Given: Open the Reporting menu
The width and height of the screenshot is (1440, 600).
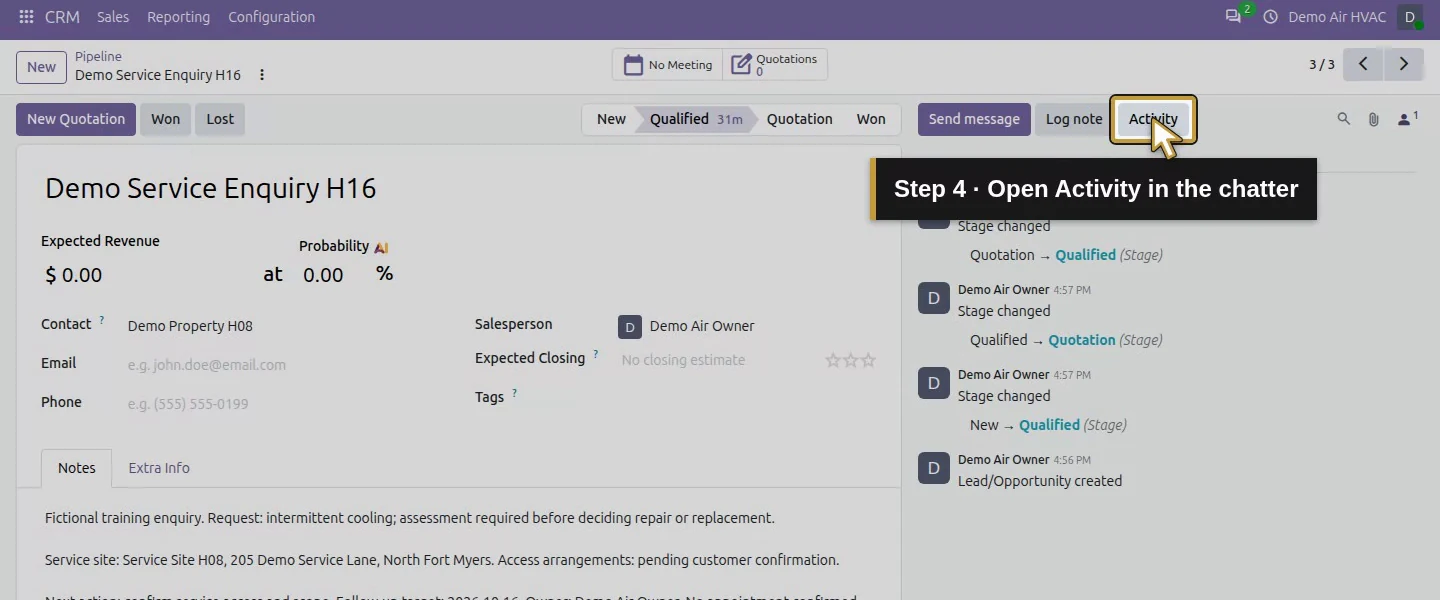Looking at the screenshot, I should click(x=178, y=17).
